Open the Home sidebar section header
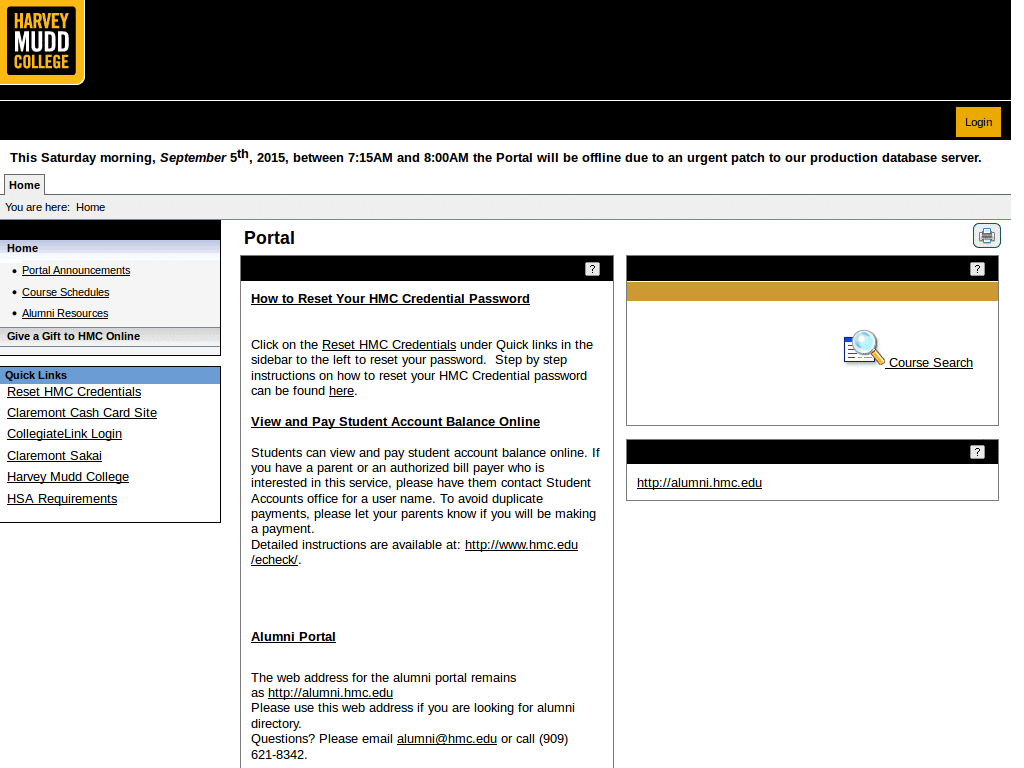This screenshot has width=1024, height=768. pyautogui.click(x=110, y=248)
